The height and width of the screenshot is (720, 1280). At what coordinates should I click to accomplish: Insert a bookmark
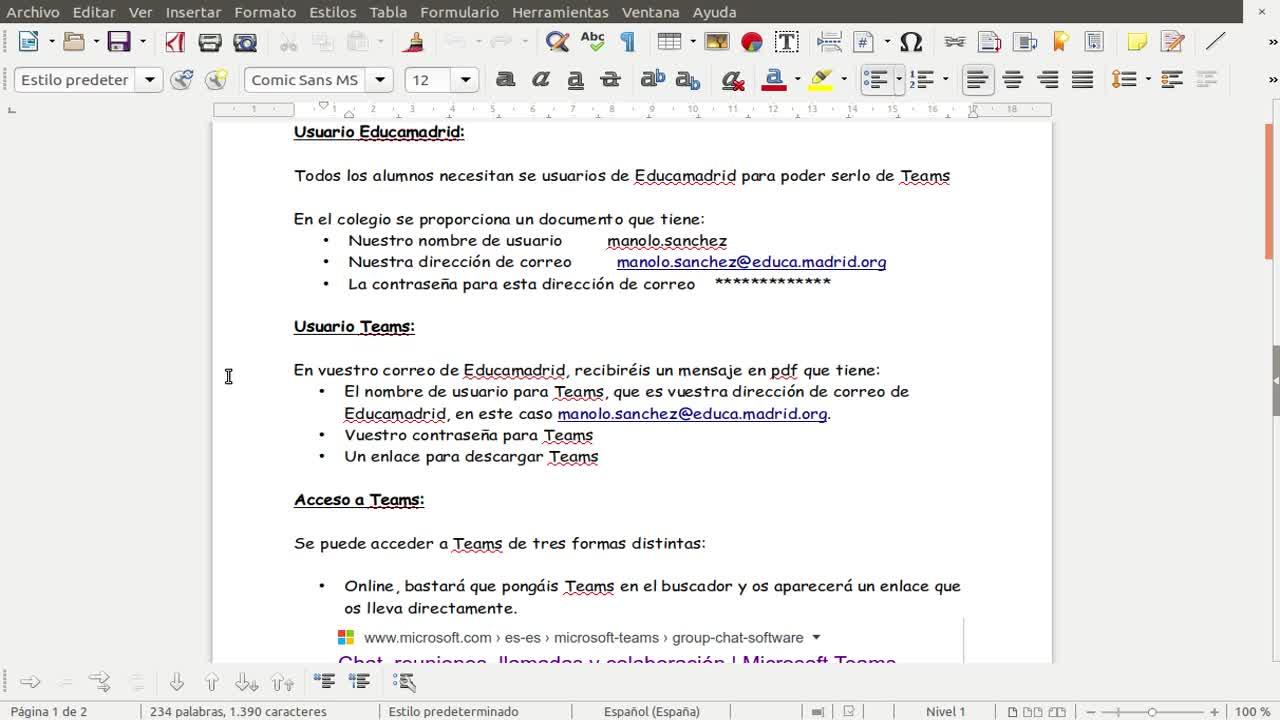[x=1059, y=42]
